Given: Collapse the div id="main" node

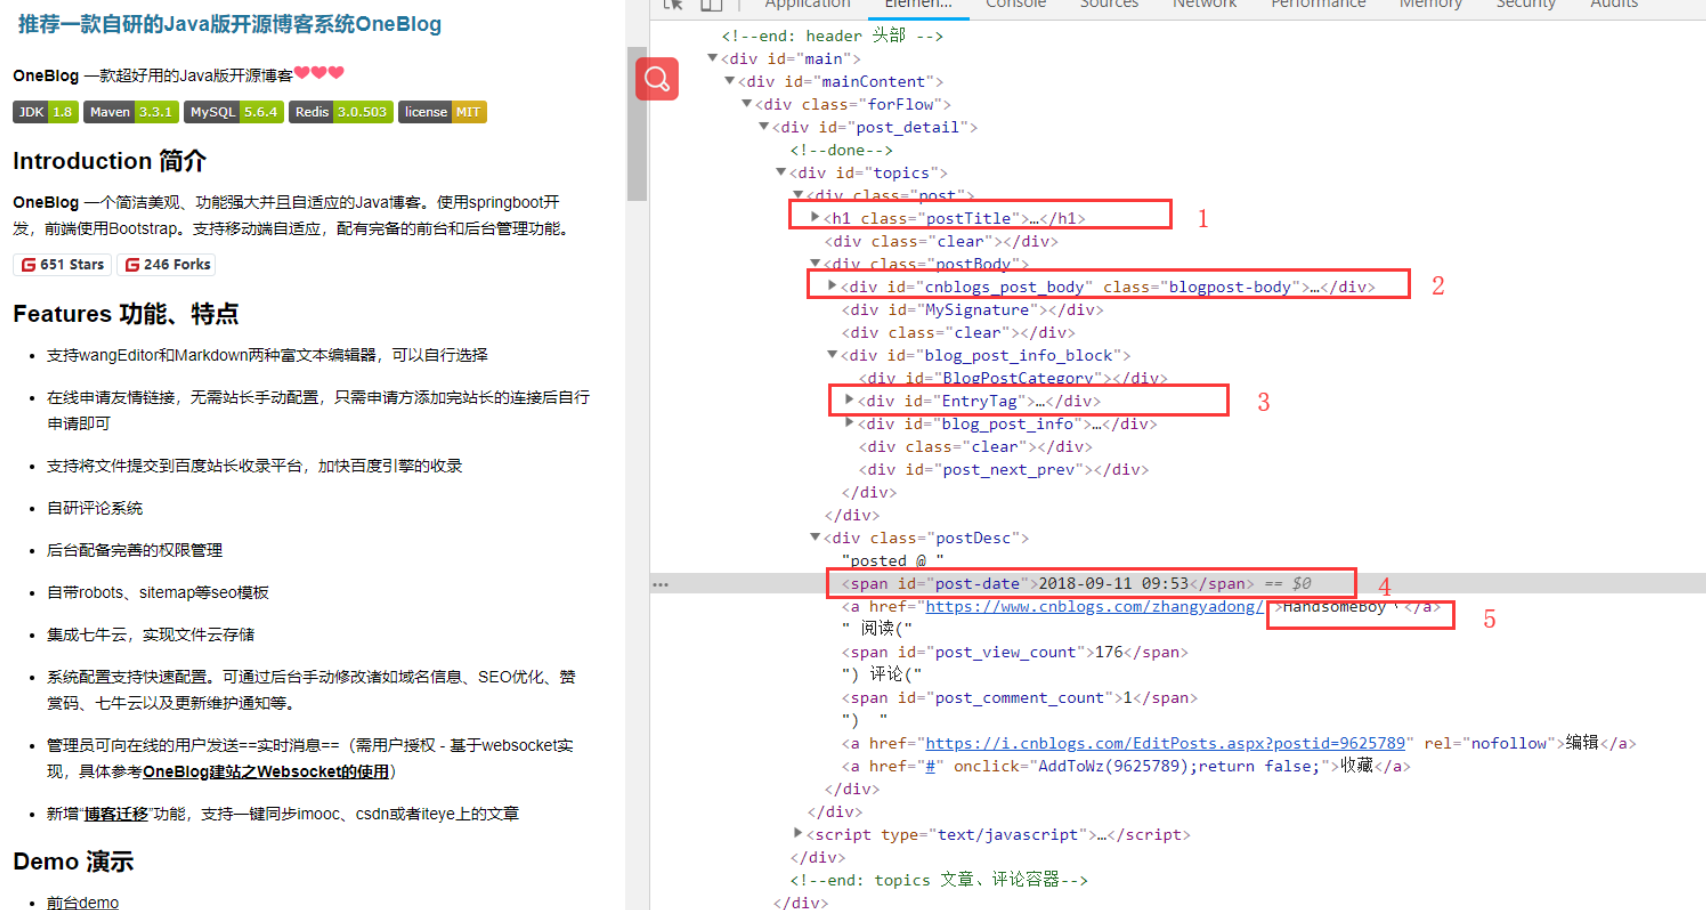Looking at the screenshot, I should pyautogui.click(x=713, y=58).
